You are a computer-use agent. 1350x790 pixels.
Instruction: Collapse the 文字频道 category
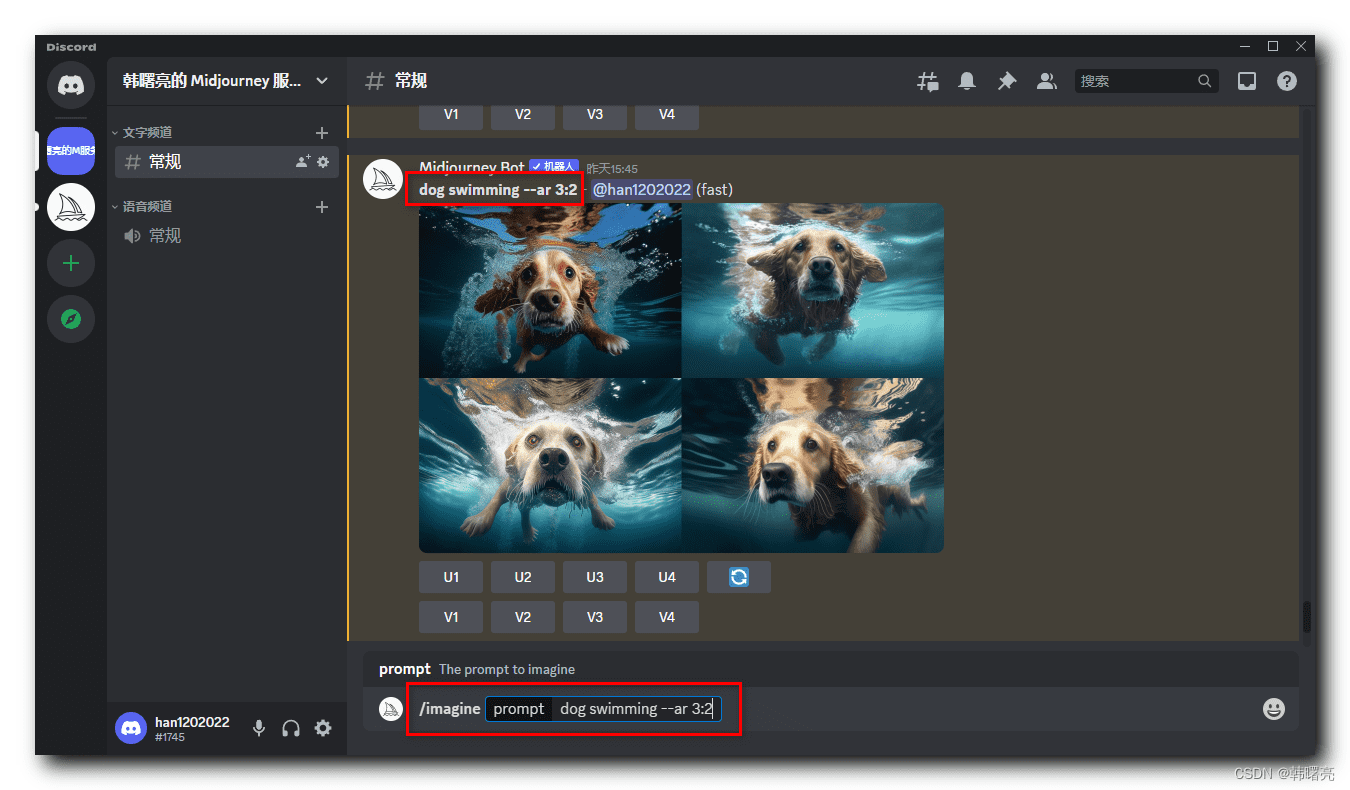point(147,132)
